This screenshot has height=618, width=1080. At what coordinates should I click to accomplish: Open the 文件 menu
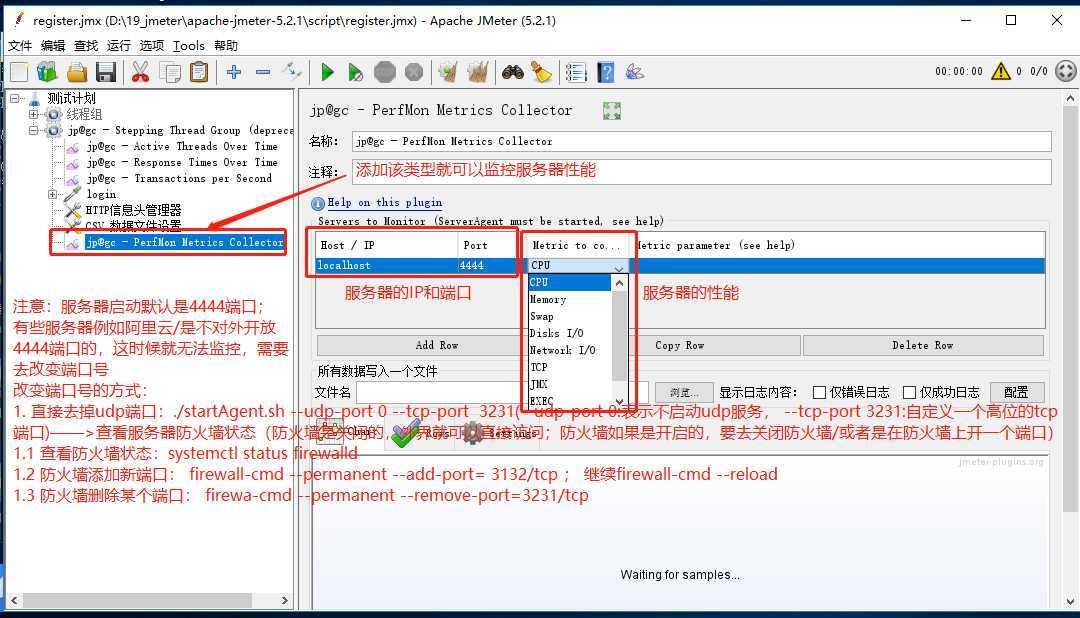(x=20, y=45)
